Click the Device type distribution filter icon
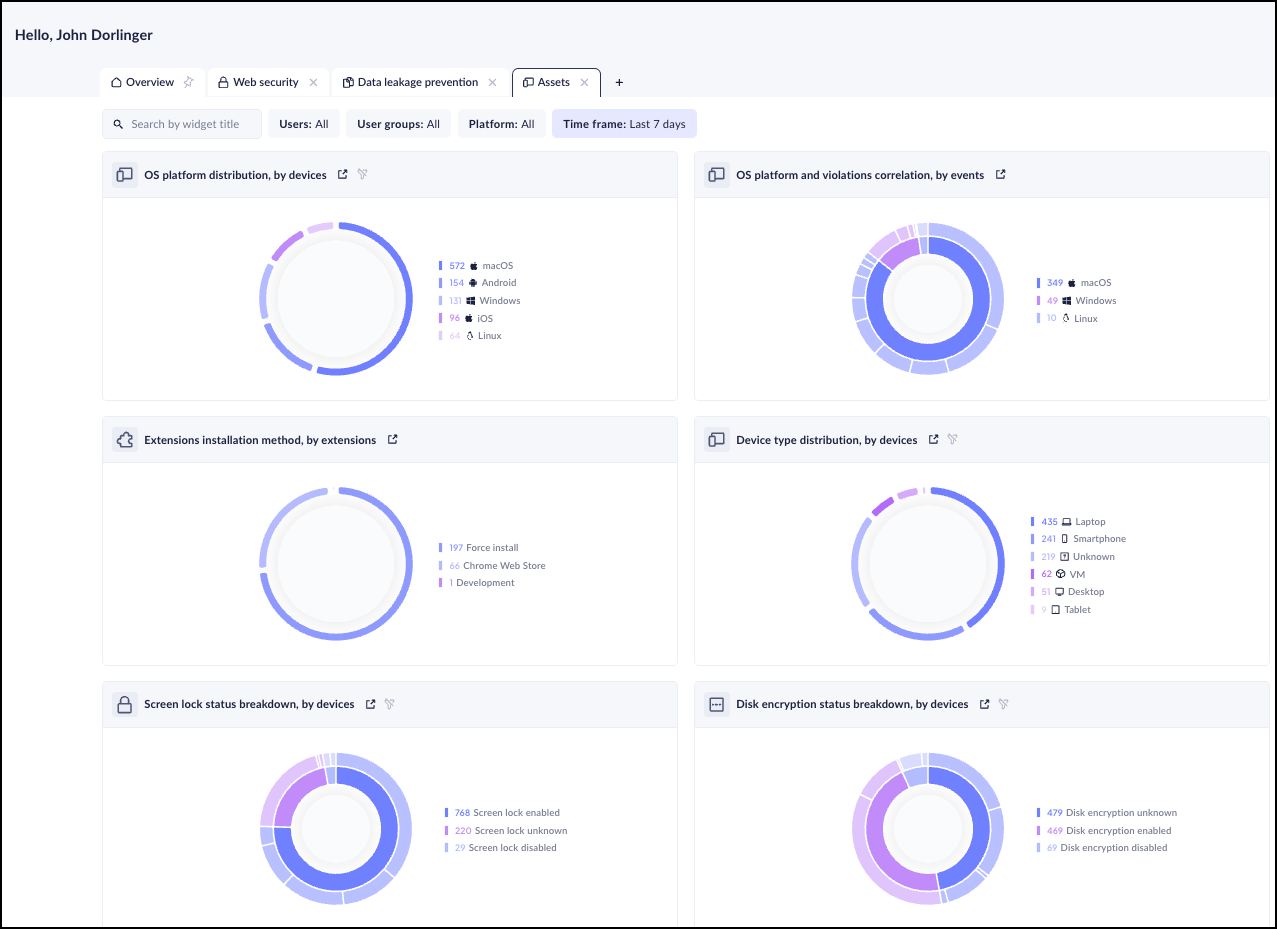This screenshot has height=929, width=1277. [953, 440]
